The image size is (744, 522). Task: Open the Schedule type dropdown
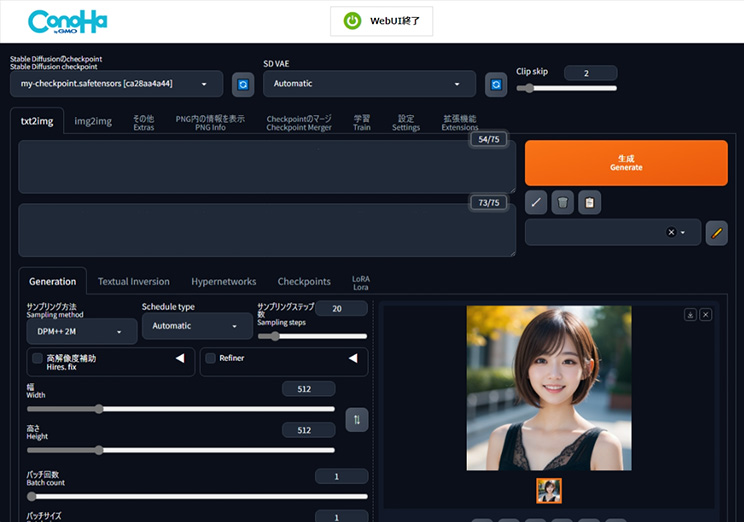click(196, 326)
